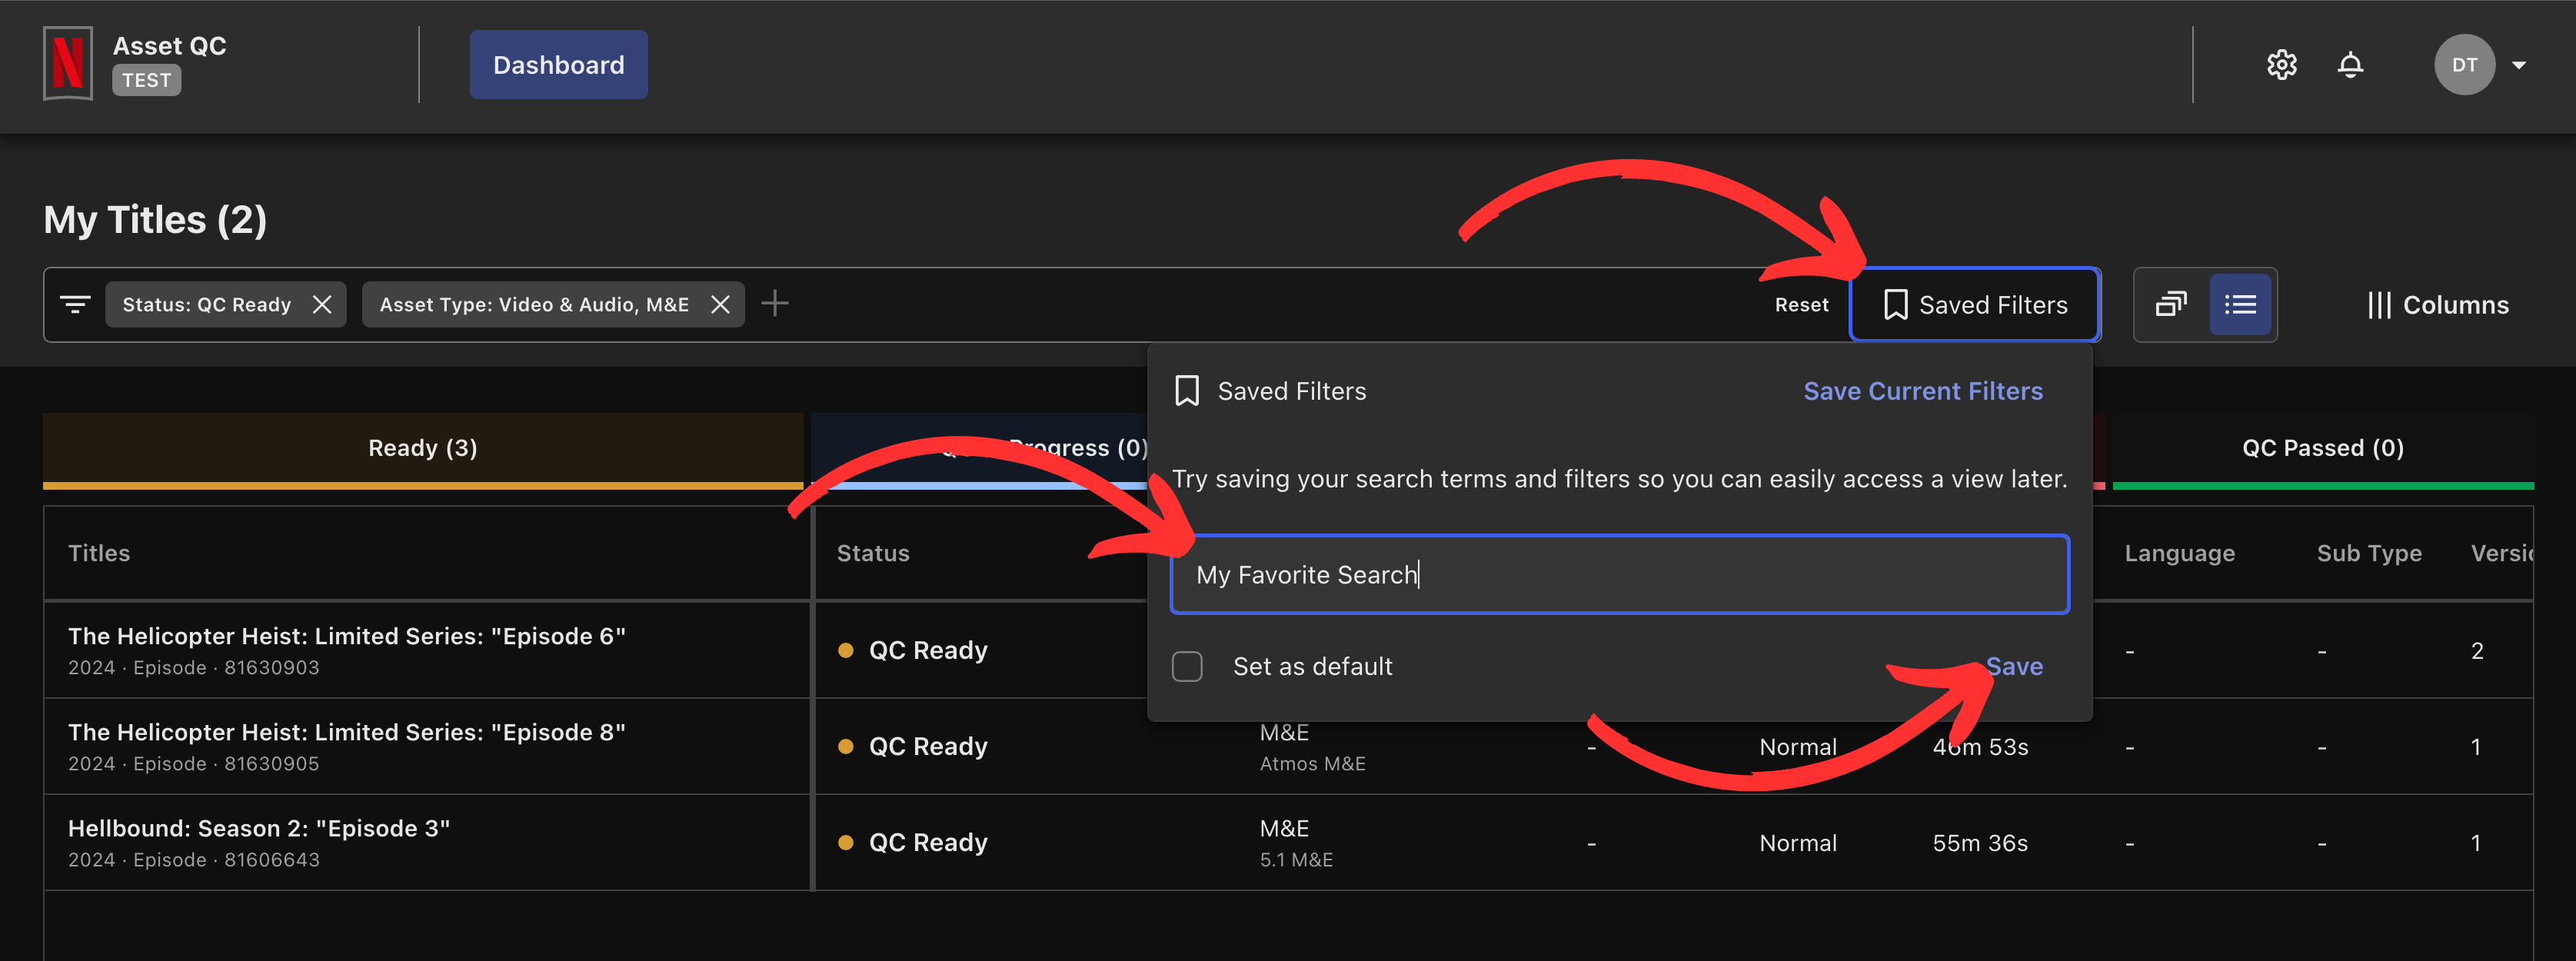
Task: Click Save Current Filters link
Action: (x=1922, y=391)
